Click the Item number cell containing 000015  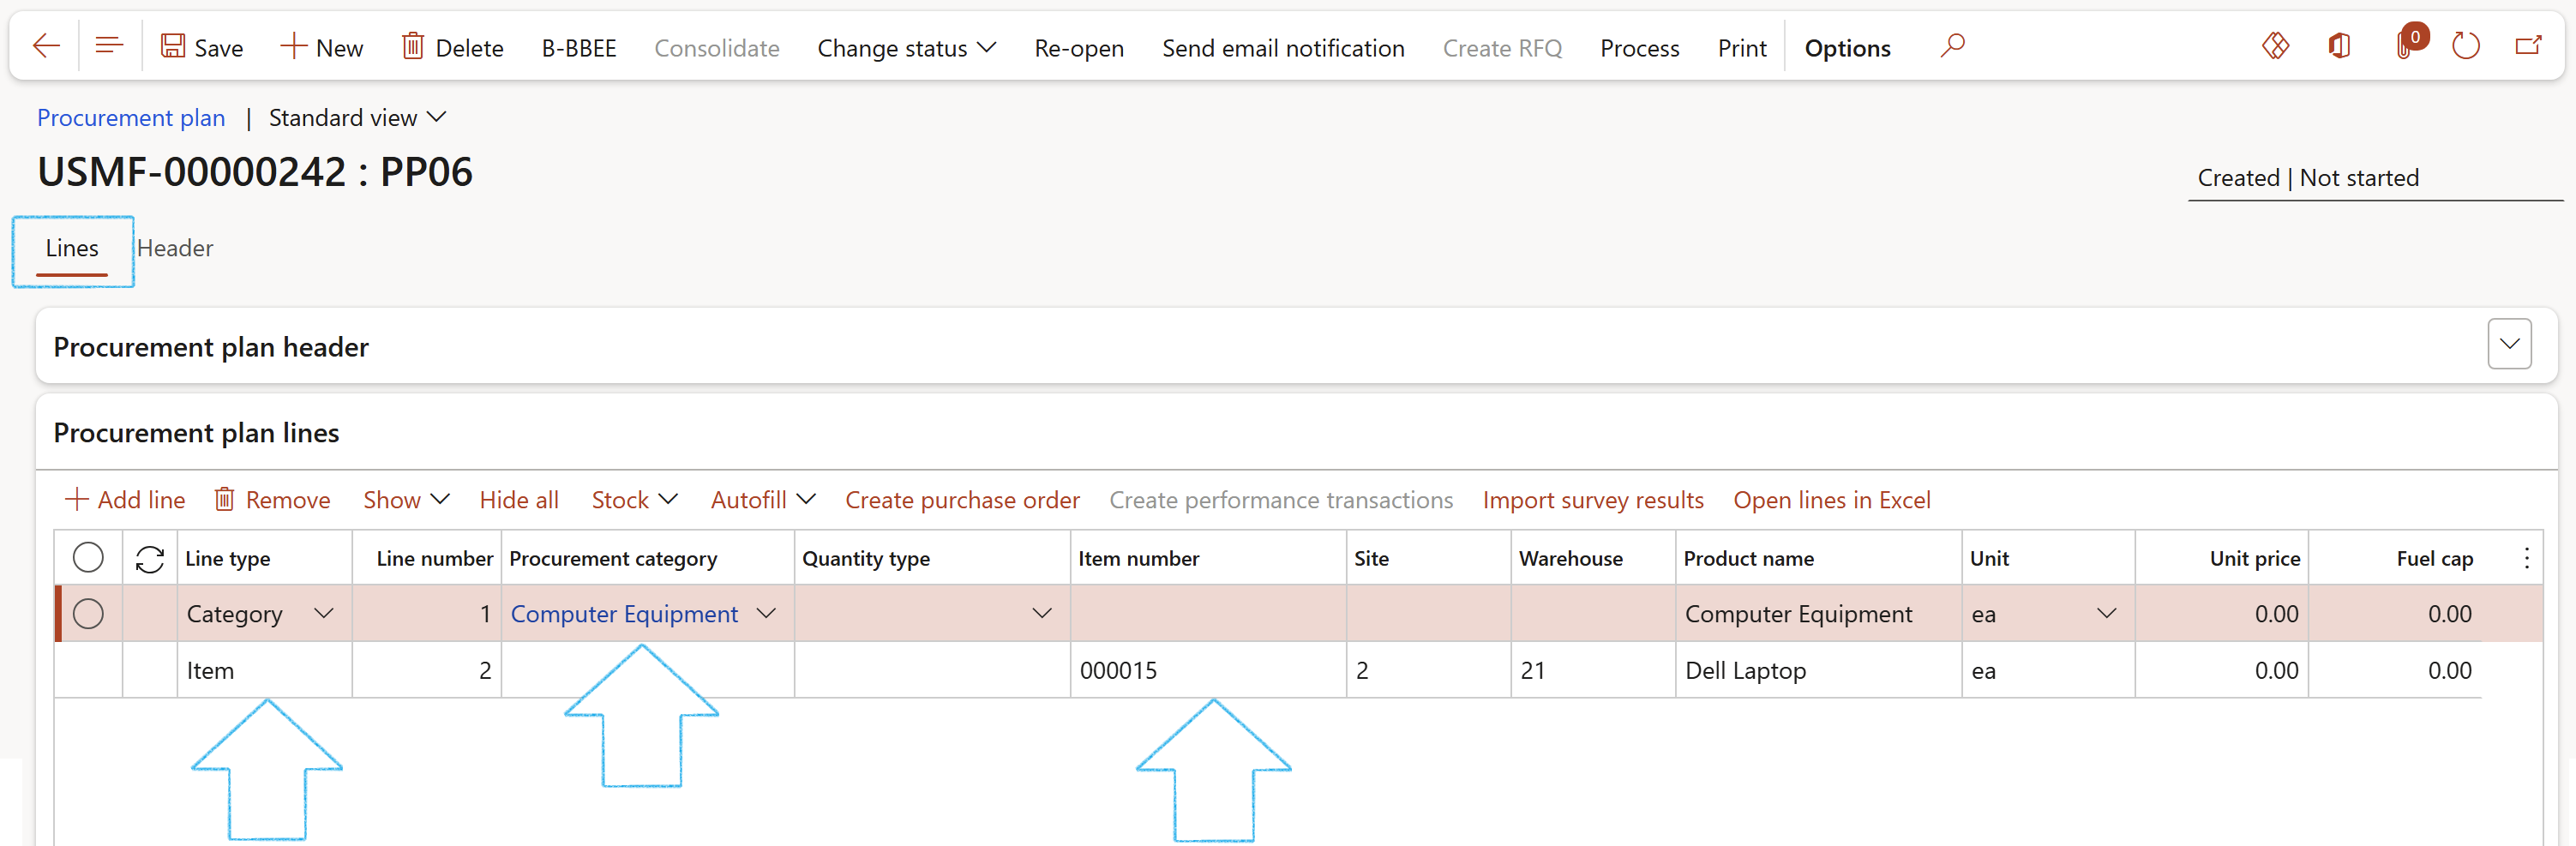point(1118,671)
